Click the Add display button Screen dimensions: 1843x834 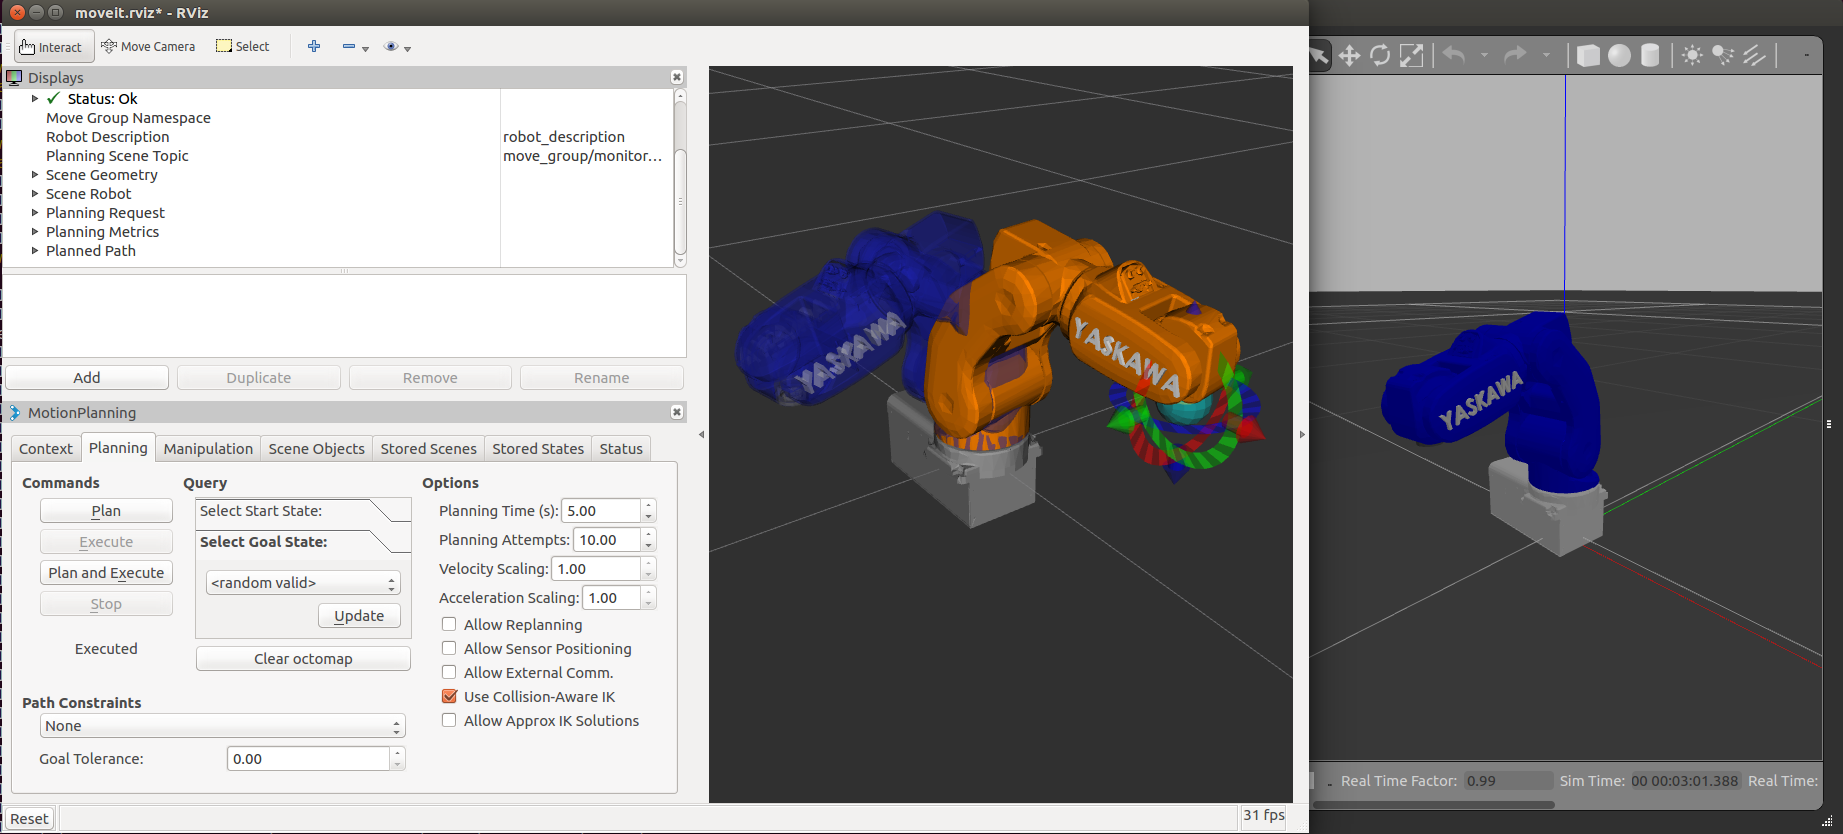coord(87,378)
